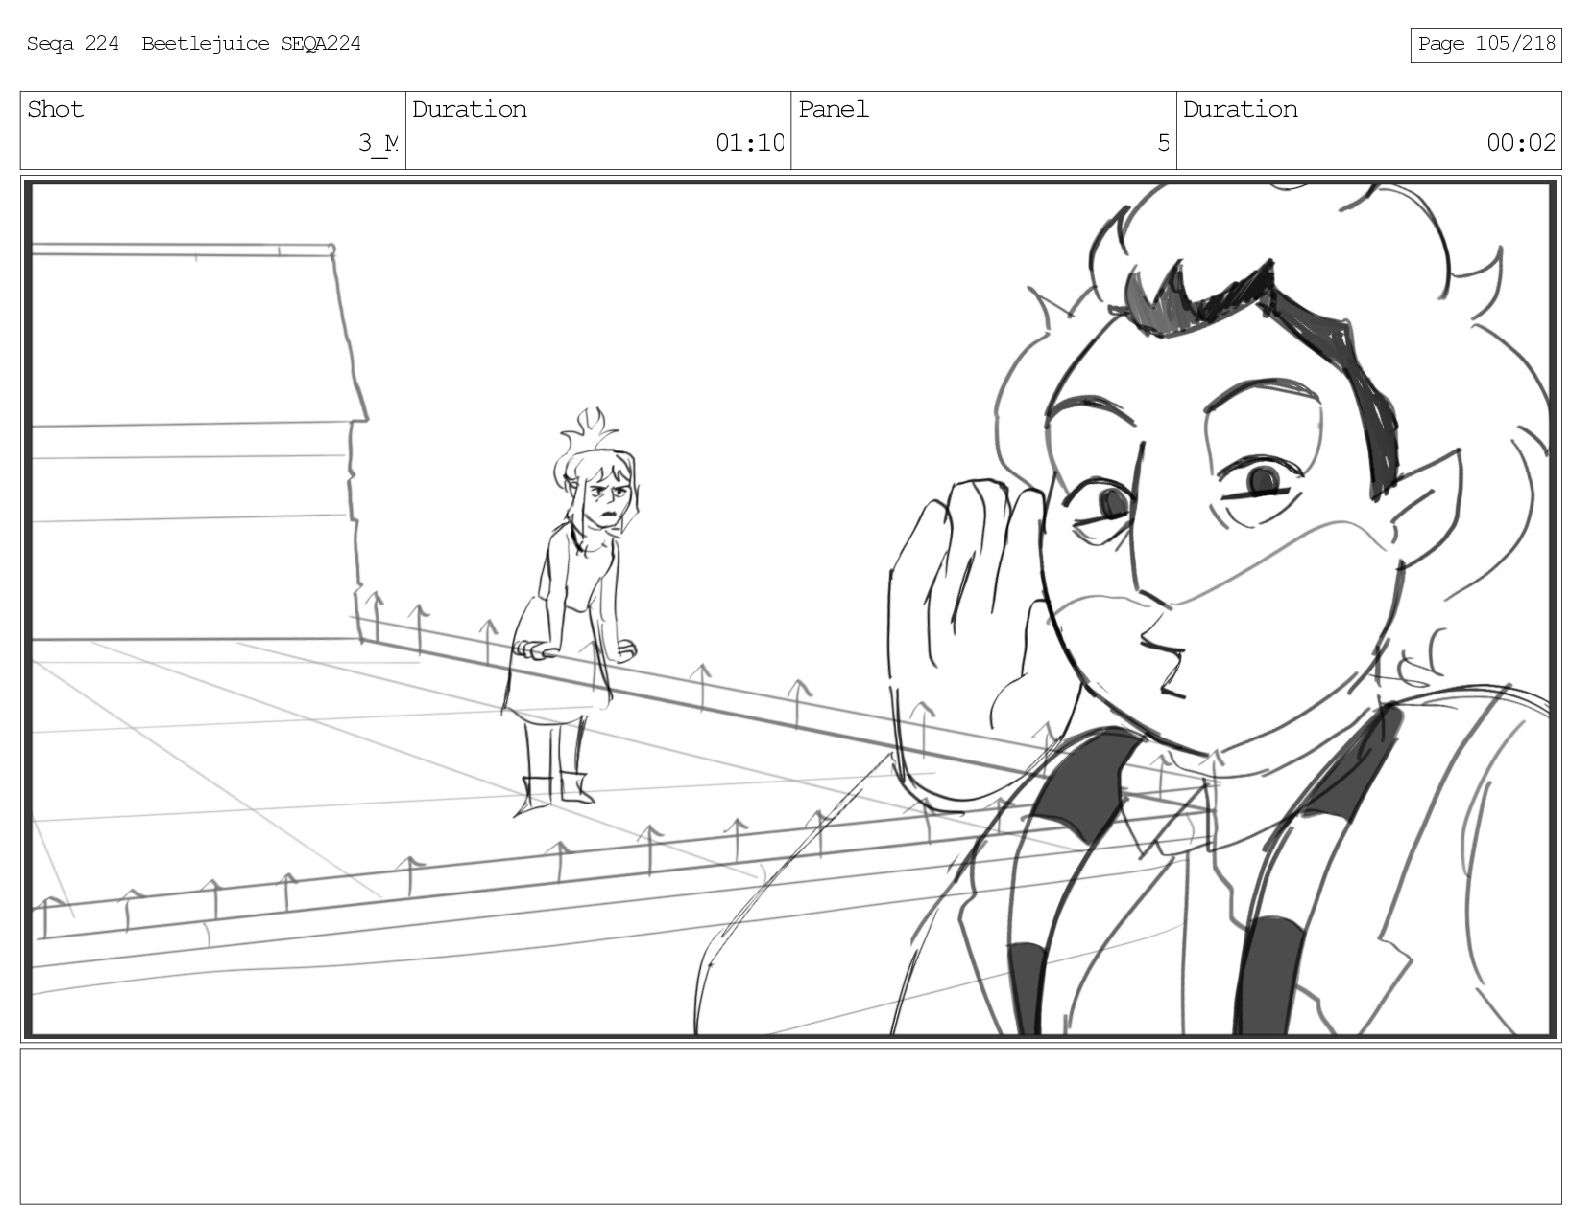Viewport: 1584px width, 1224px height.
Task: Click the 'Duration' label beside the Panel field
Action: click(x=1240, y=109)
